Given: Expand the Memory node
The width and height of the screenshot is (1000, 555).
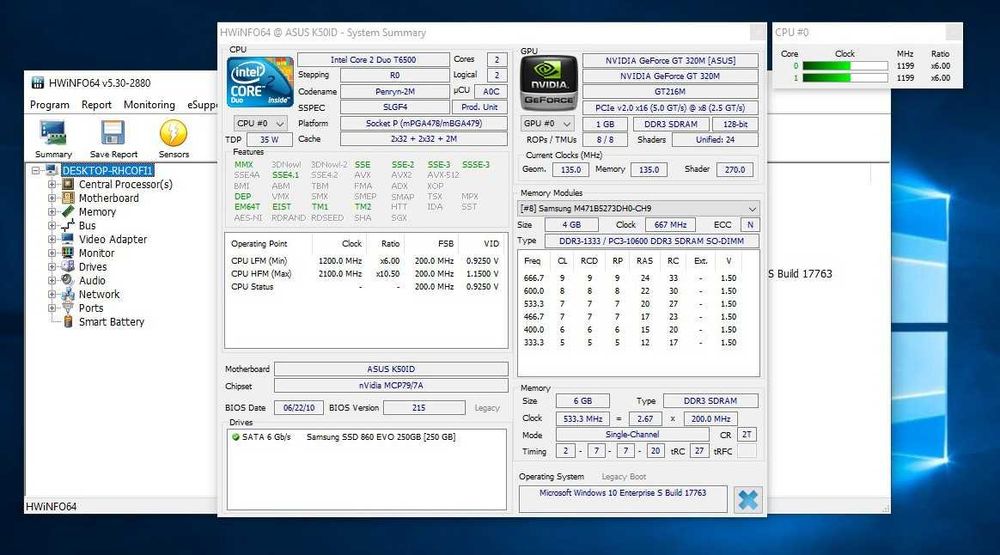Looking at the screenshot, I should click(52, 212).
